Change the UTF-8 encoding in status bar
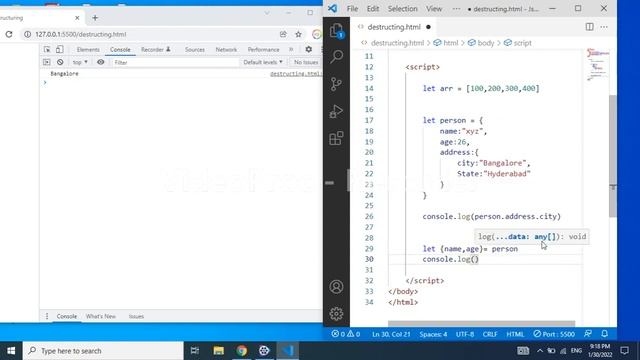 465,334
